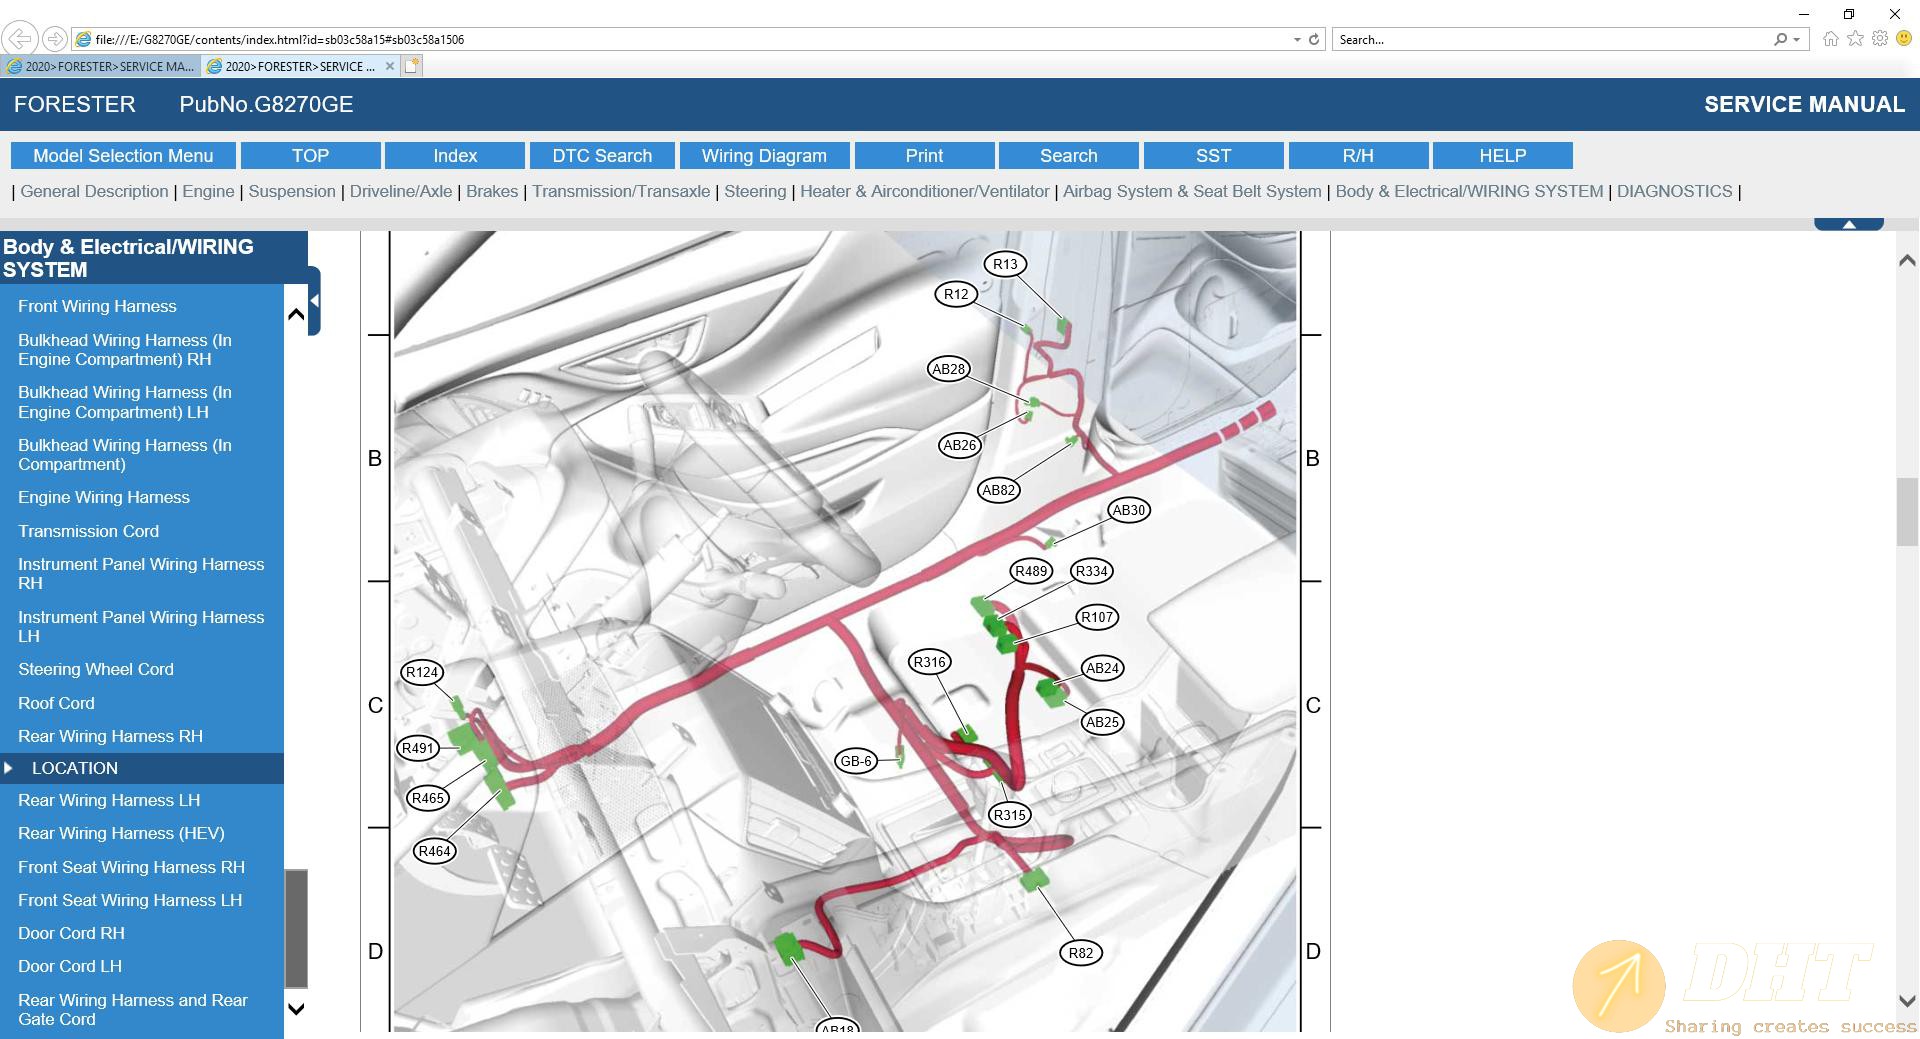Click page scrollbar down arrow
Screen dimensions: 1920x1039
(1907, 1001)
